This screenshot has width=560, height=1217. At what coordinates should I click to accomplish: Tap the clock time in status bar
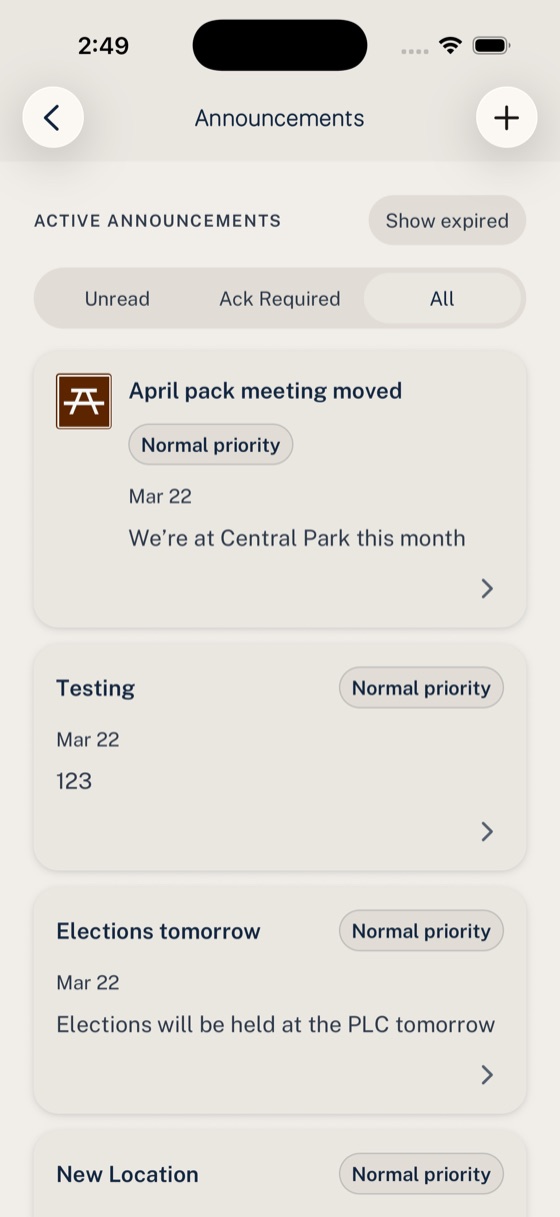(103, 46)
